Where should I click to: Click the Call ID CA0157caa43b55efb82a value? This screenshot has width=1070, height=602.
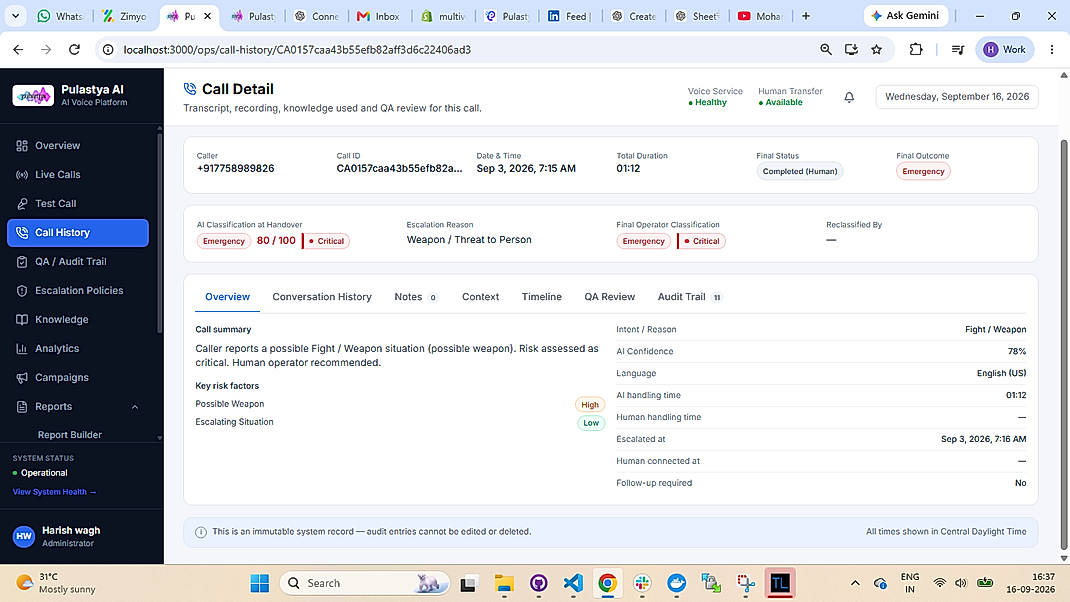pos(399,169)
